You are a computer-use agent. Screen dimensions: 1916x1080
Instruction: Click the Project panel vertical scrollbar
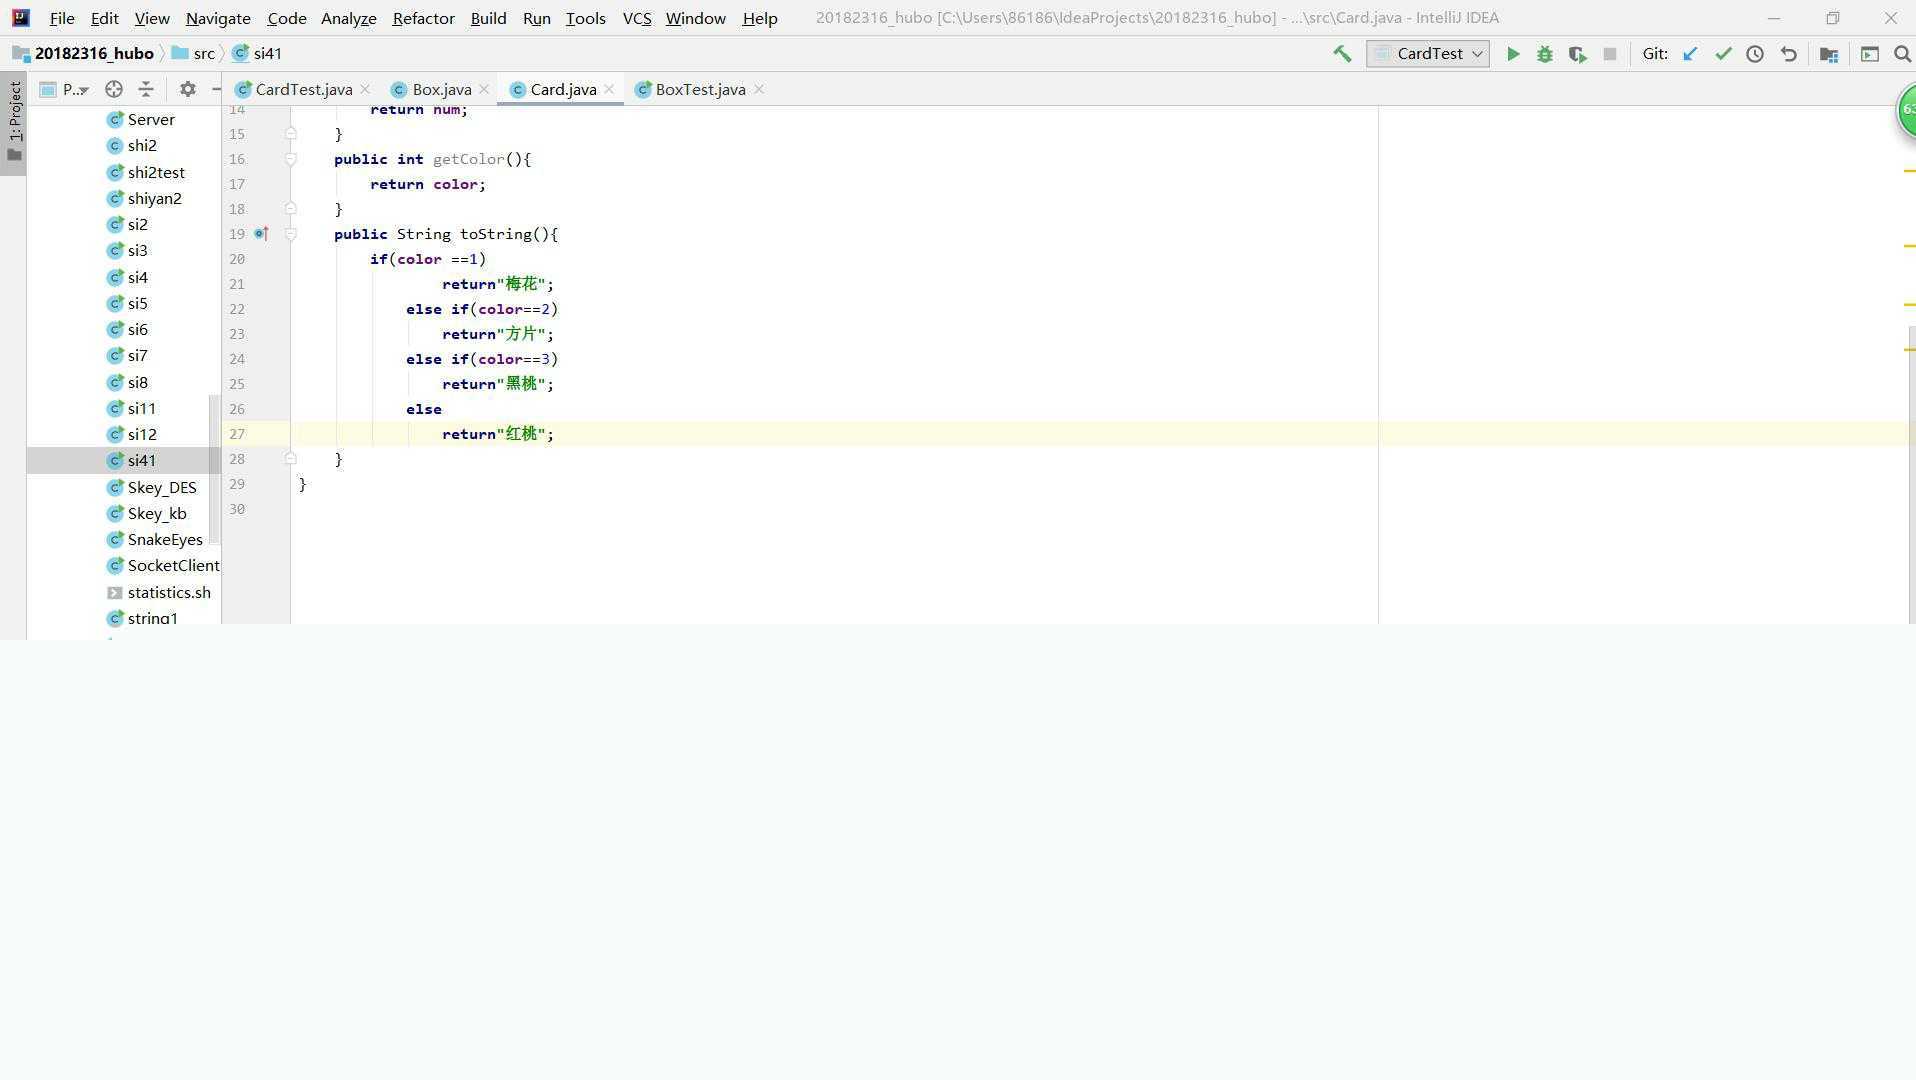tap(214, 470)
